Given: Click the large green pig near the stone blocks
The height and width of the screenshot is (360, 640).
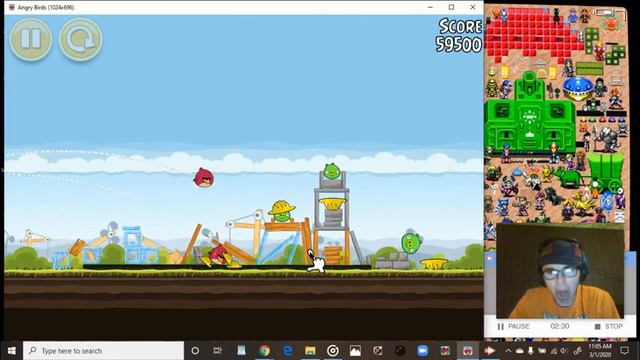Looking at the screenshot, I should [411, 242].
